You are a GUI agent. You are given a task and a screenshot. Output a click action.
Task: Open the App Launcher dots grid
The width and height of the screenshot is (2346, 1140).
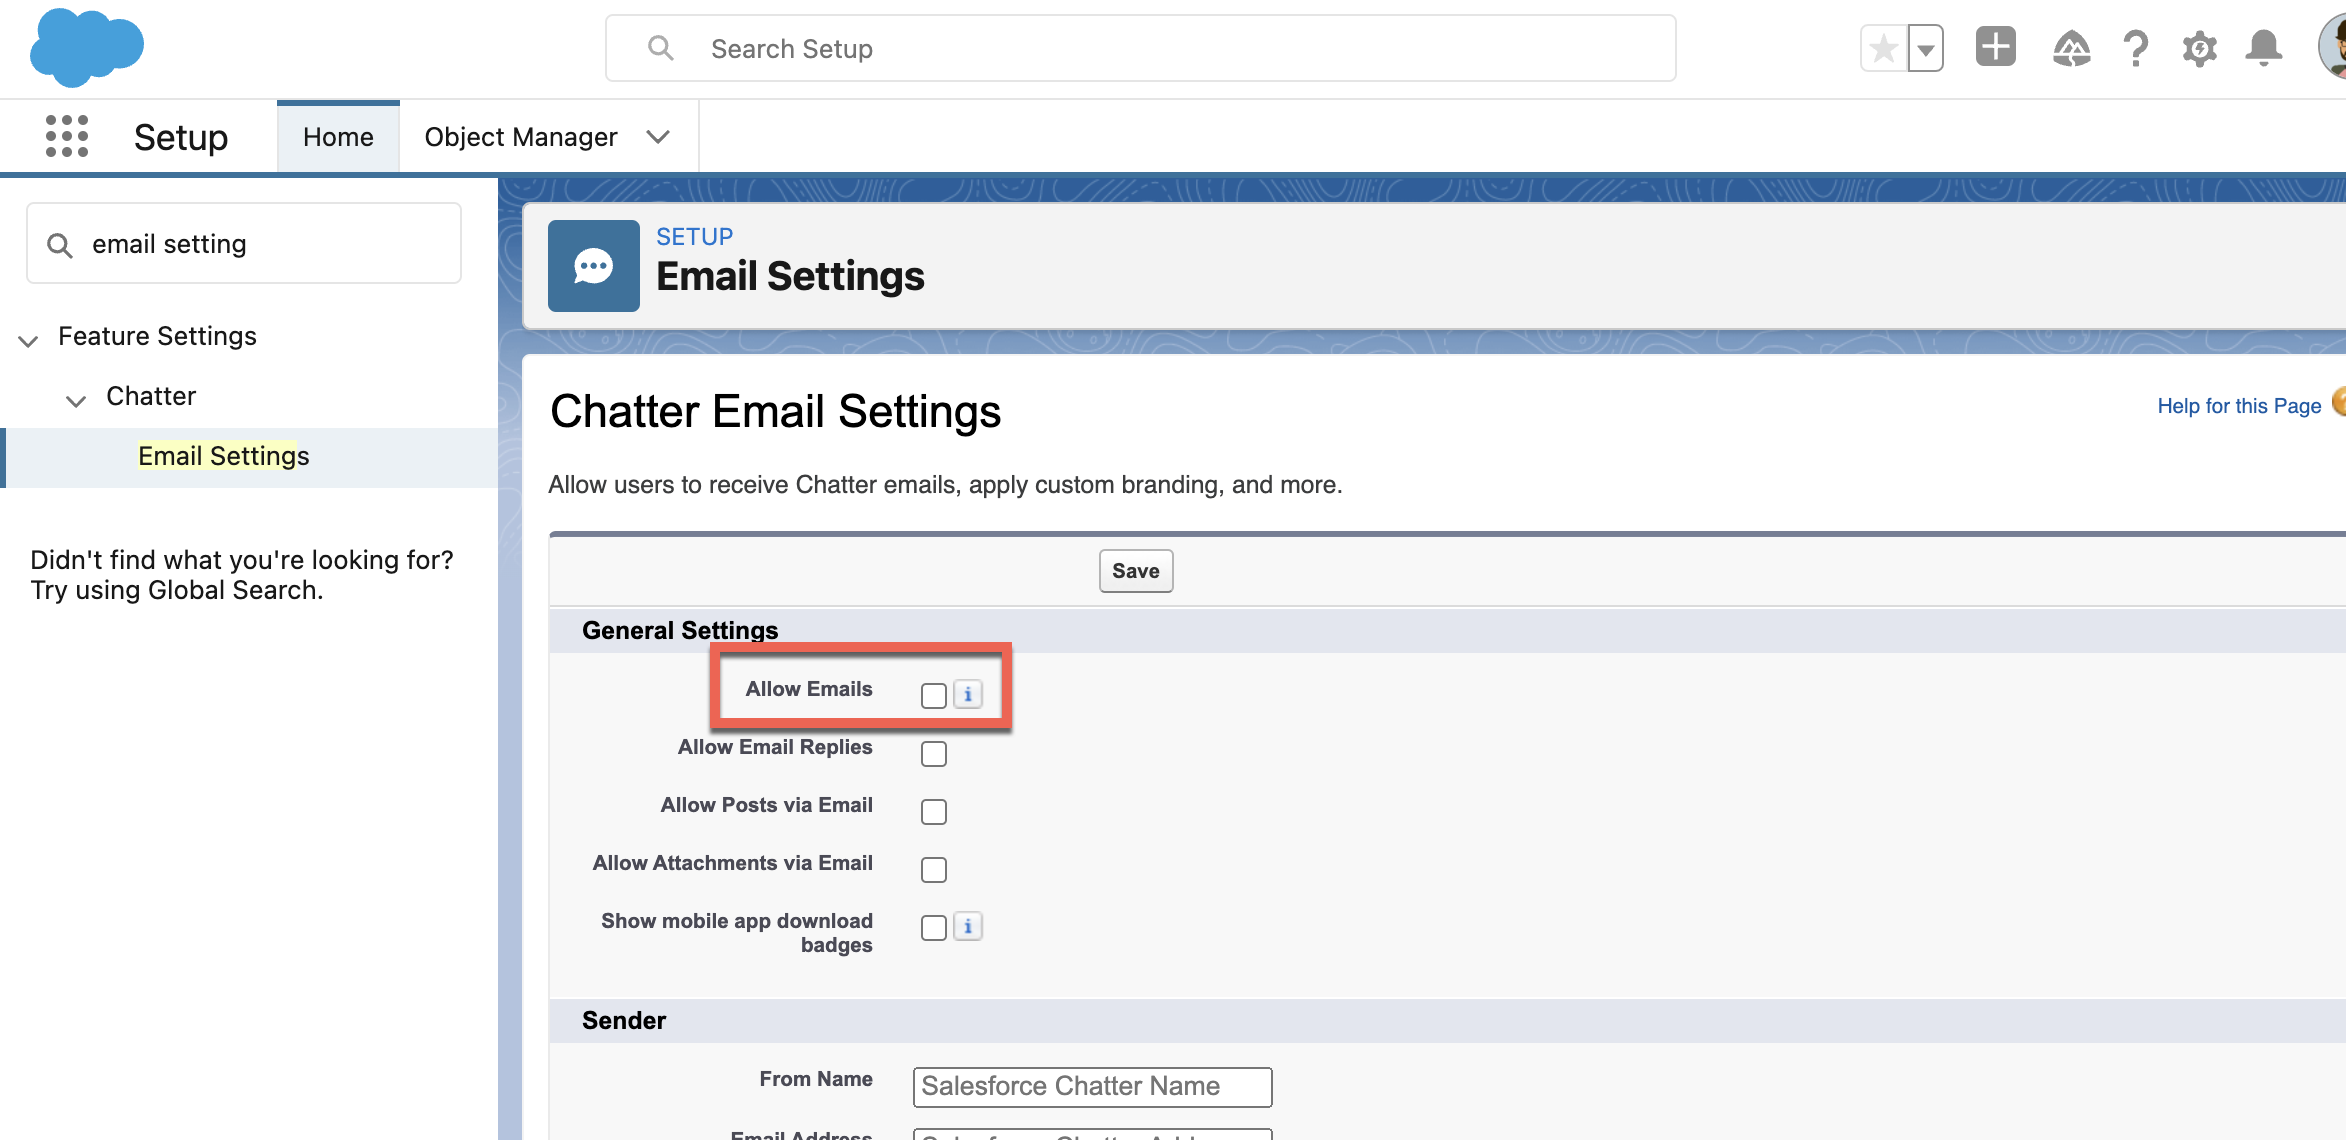point(67,136)
